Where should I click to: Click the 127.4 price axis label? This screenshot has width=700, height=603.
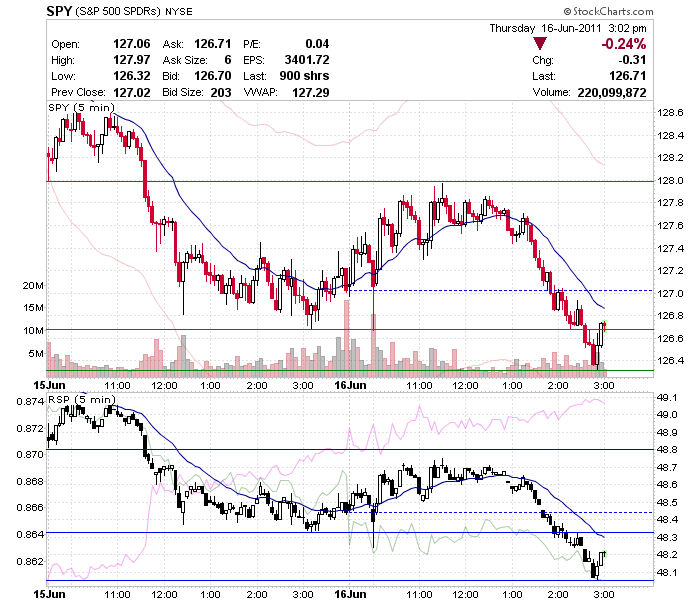tap(670, 248)
